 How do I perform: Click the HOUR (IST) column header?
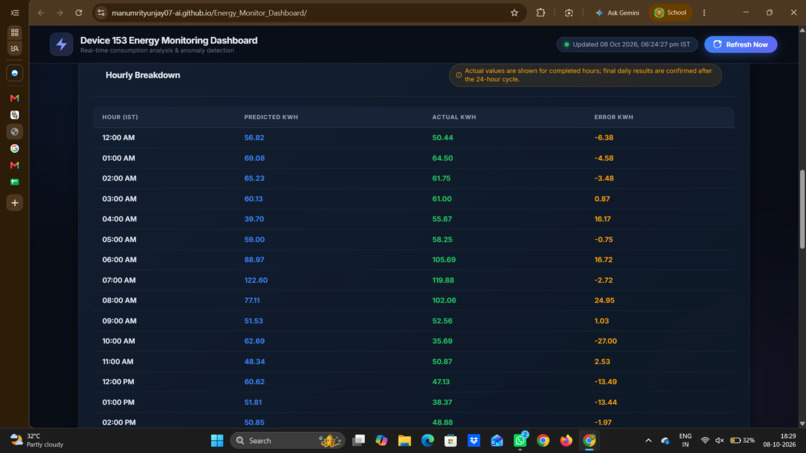[120, 117]
